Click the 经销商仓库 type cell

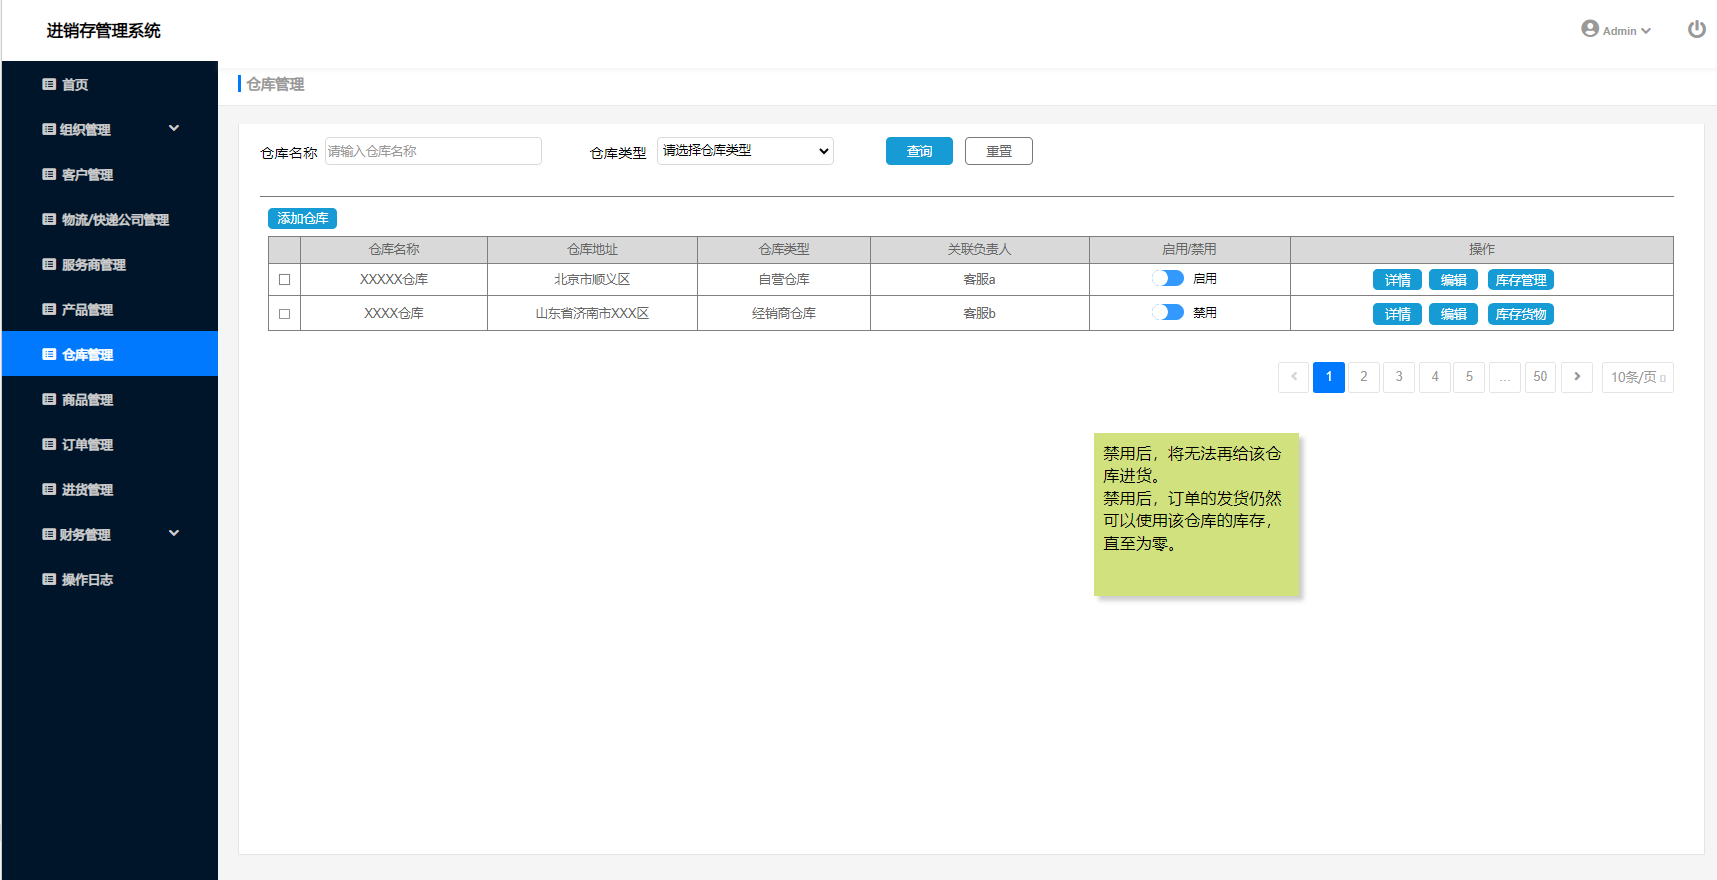tap(784, 313)
